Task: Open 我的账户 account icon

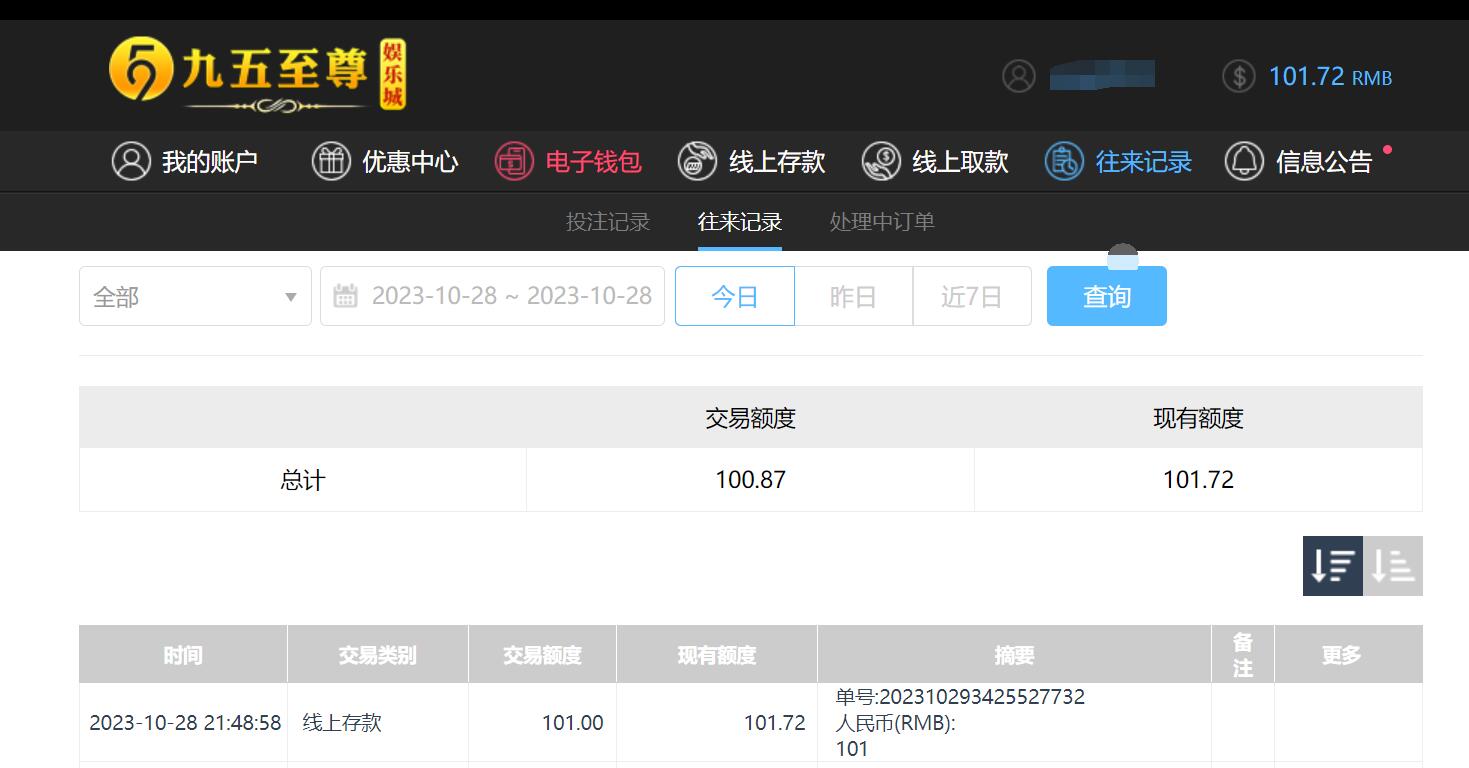Action: (131, 161)
